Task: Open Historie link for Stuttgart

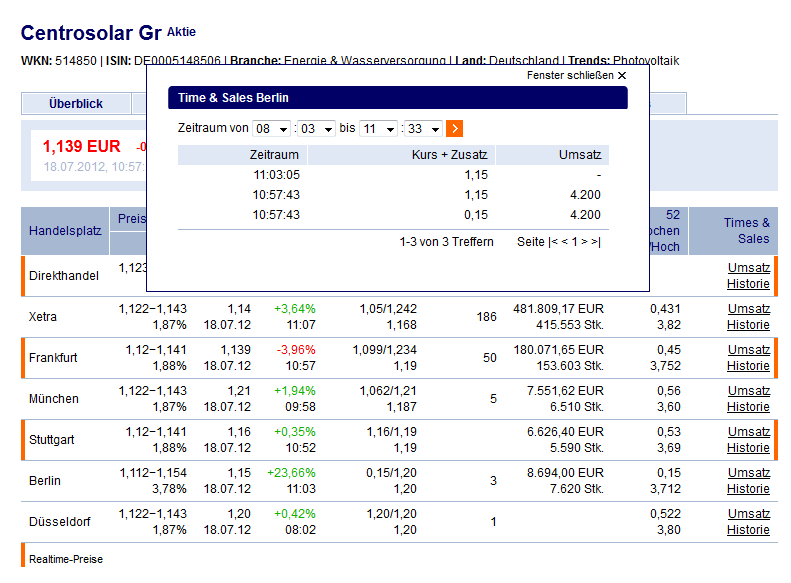Action: coord(748,447)
